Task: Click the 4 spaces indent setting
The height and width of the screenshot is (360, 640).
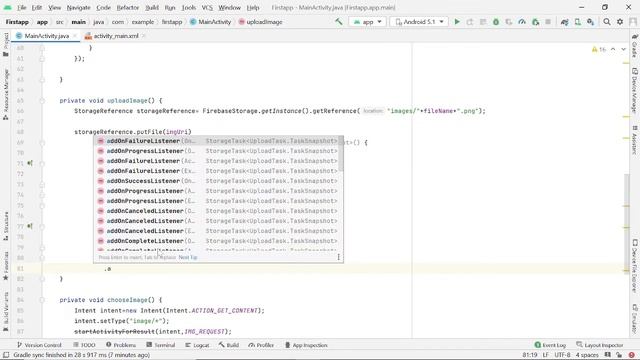Action: [x=587, y=355]
